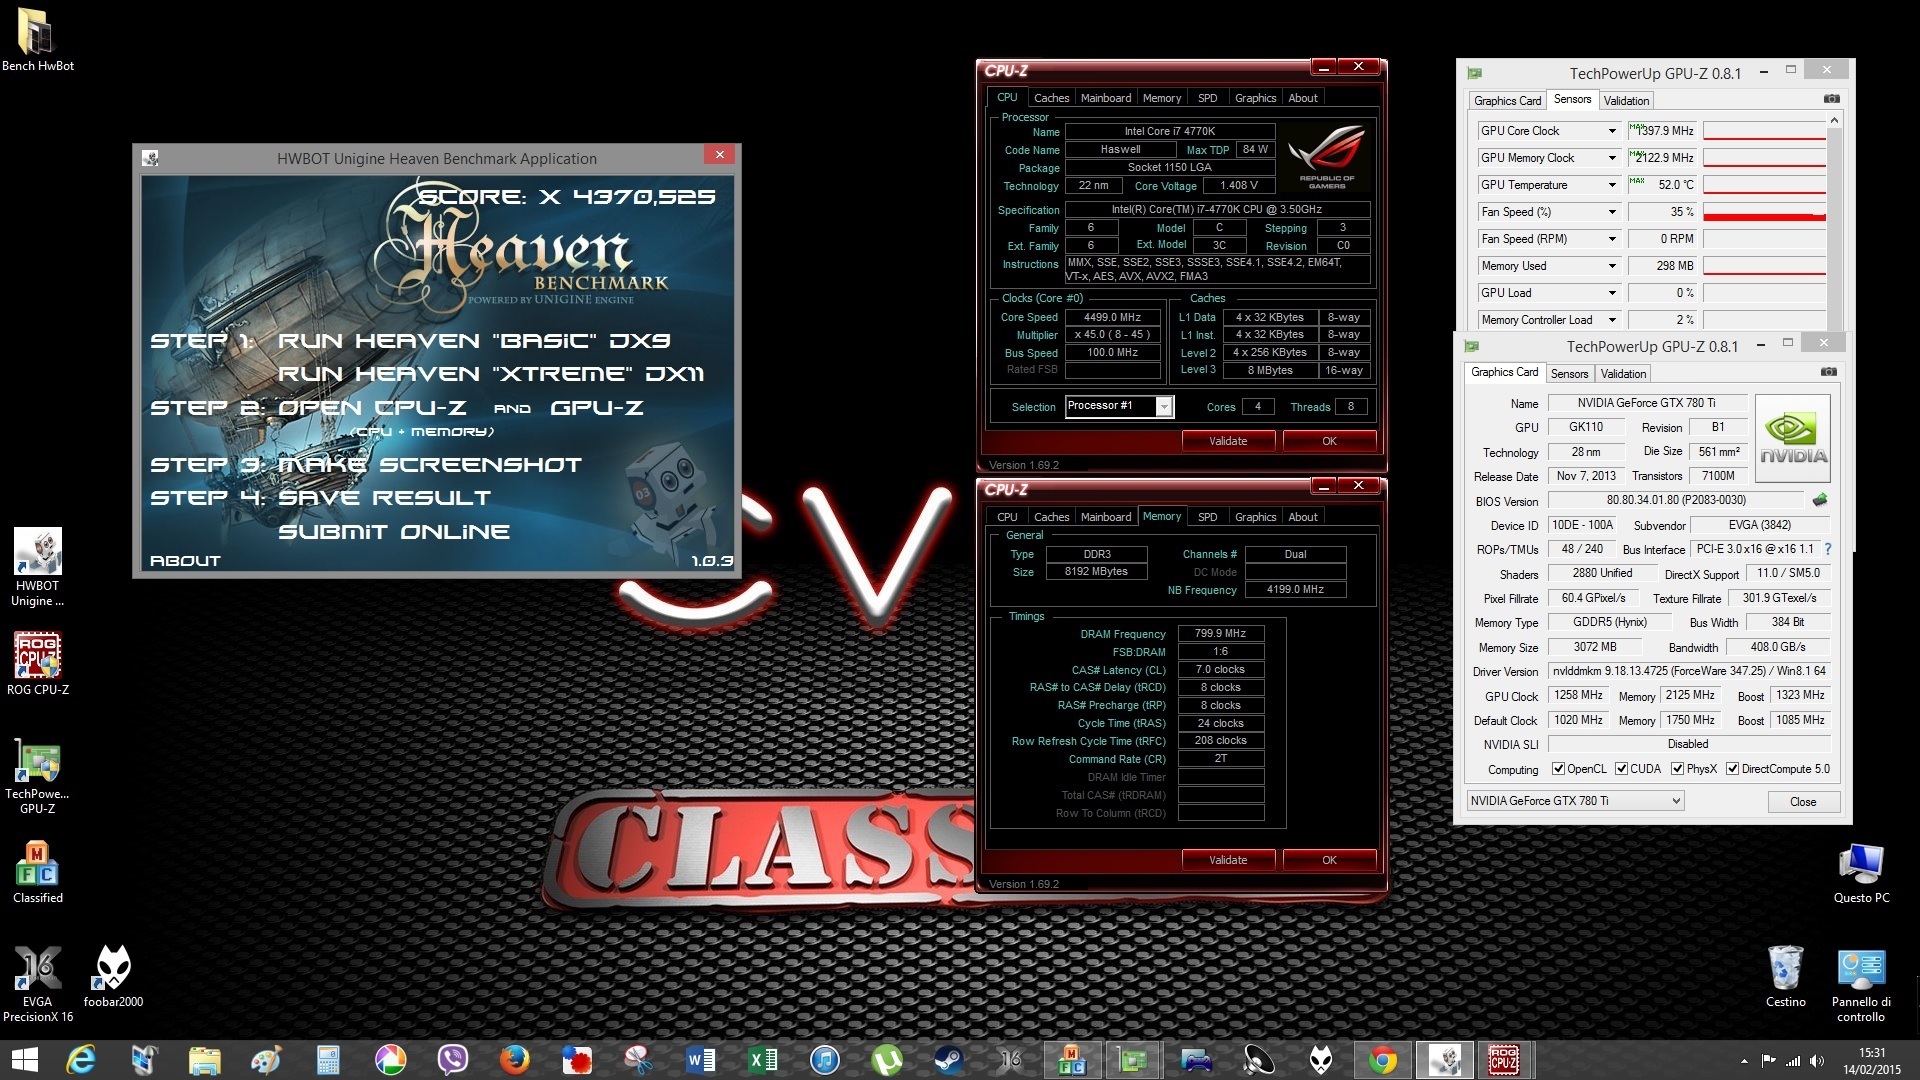
Task: Click SAVE RESULT in HWBOT Heaven
Action: pos(384,498)
